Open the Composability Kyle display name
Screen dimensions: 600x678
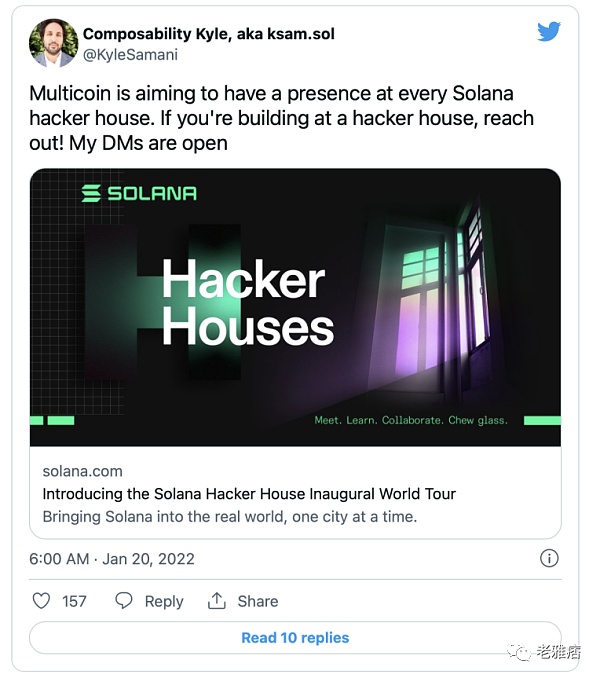208,34
